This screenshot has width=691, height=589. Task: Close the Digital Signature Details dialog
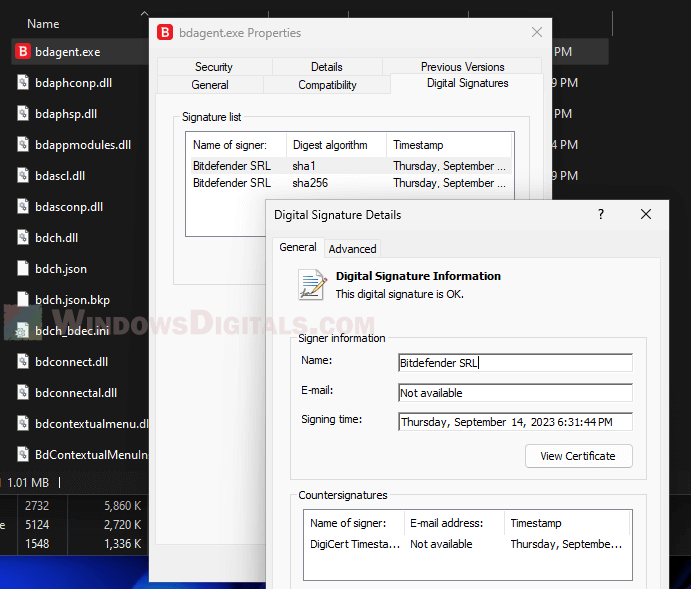pos(646,215)
